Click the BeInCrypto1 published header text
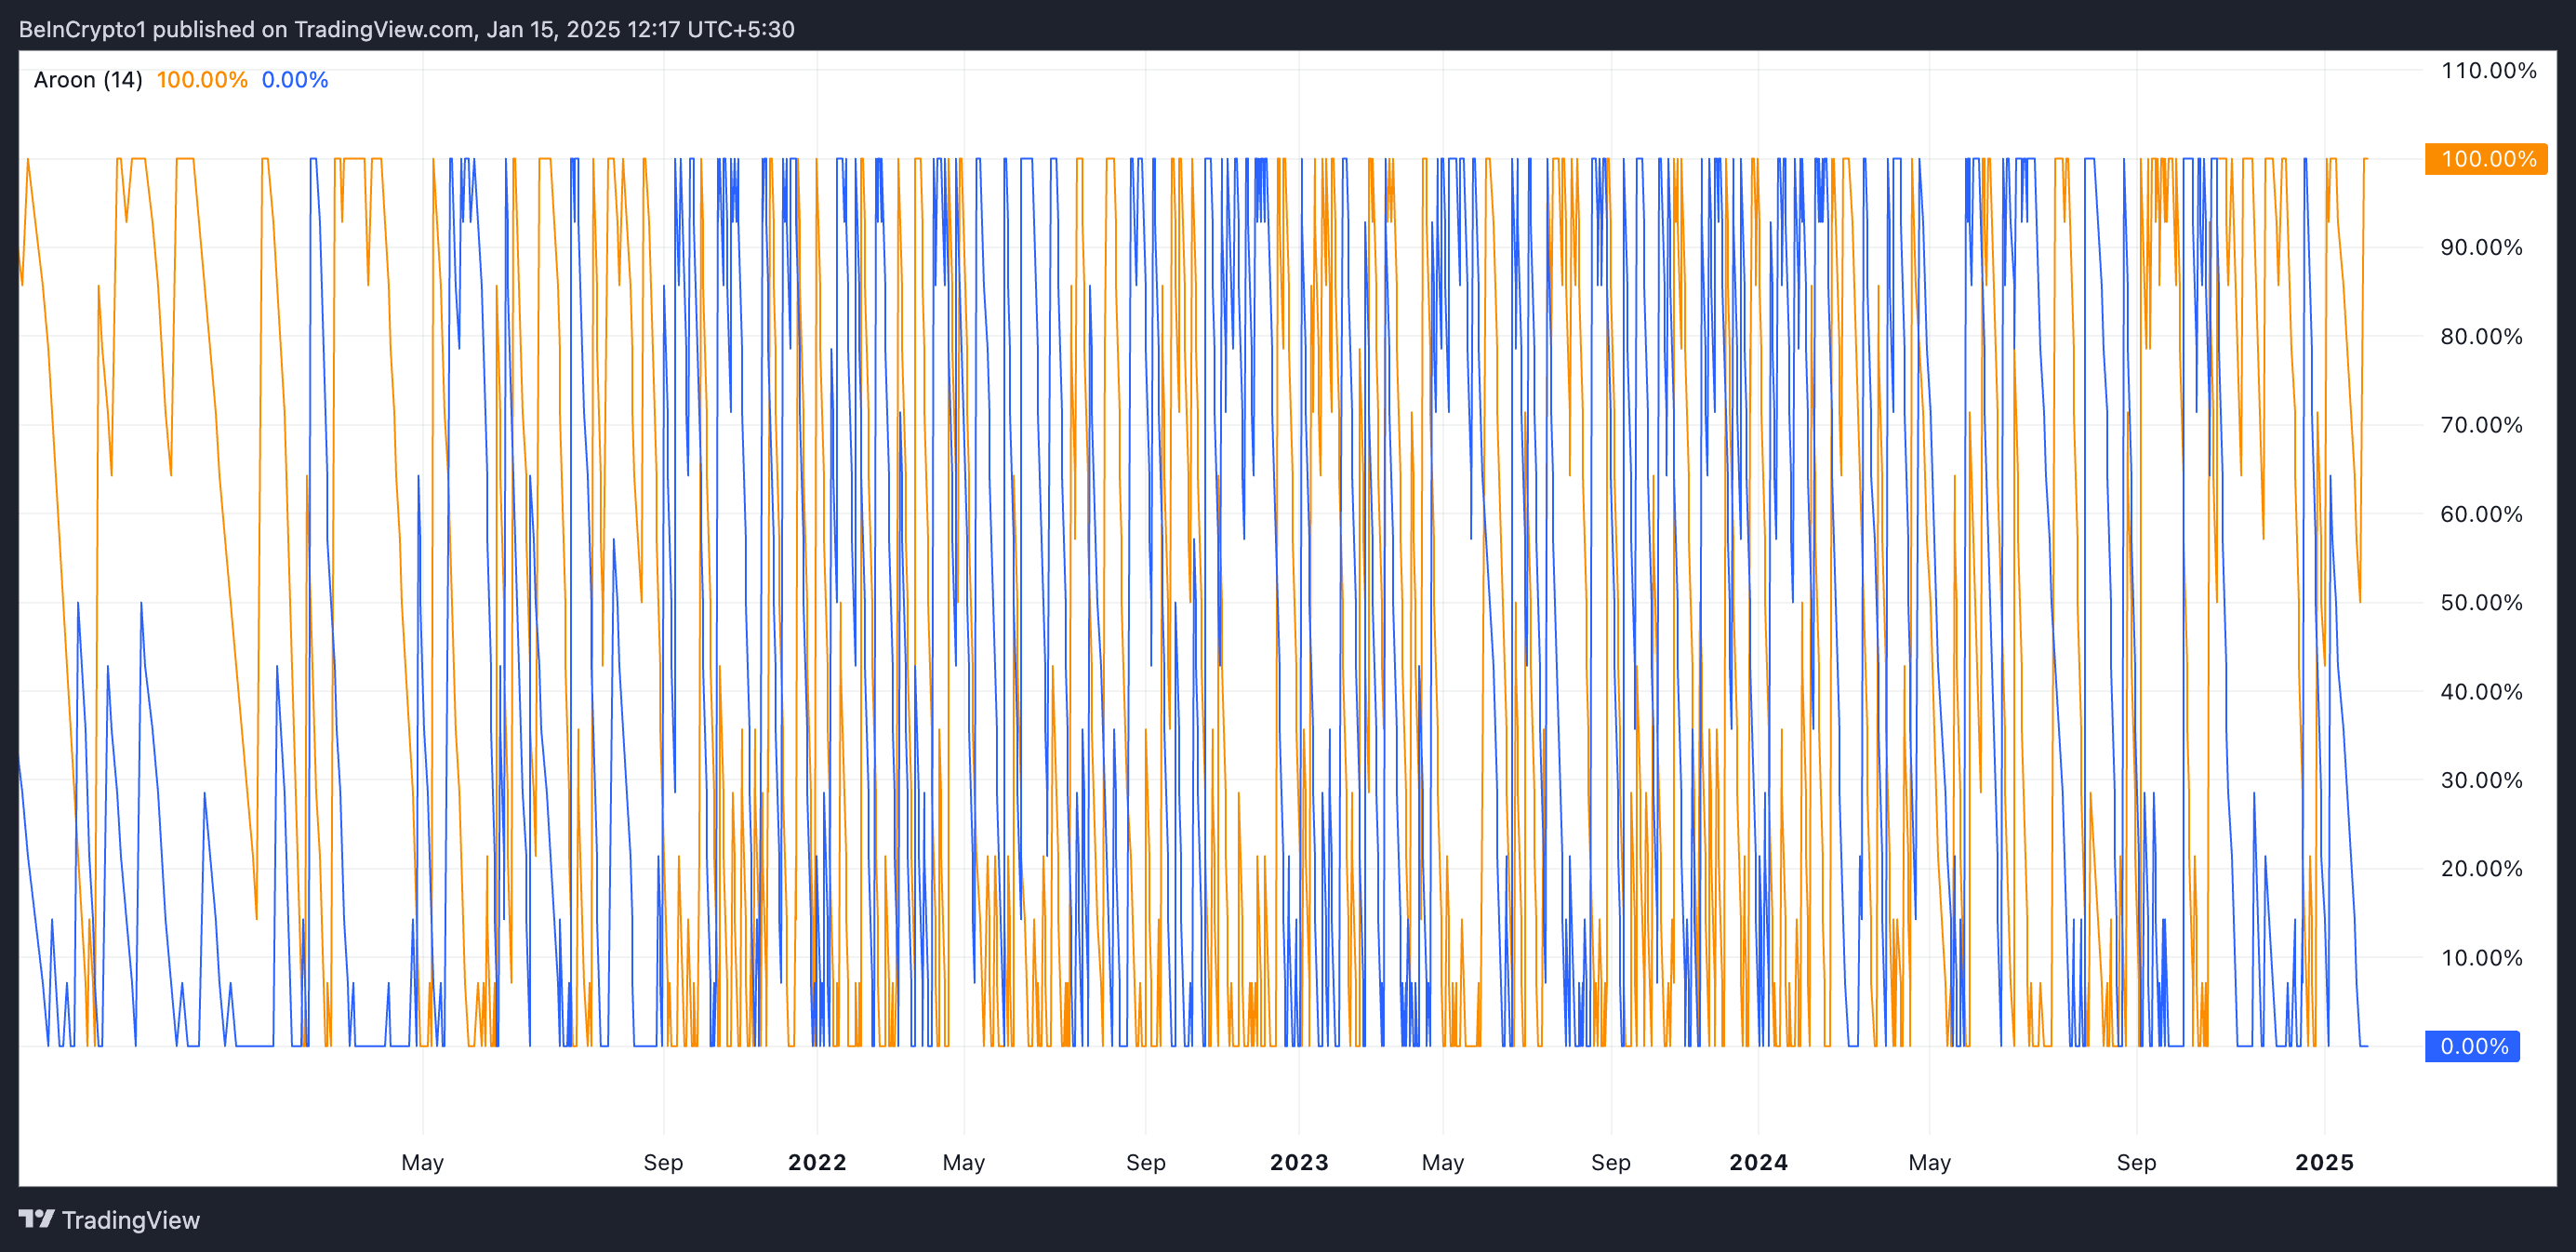Screen dimensions: 2576x1252 pos(406,29)
